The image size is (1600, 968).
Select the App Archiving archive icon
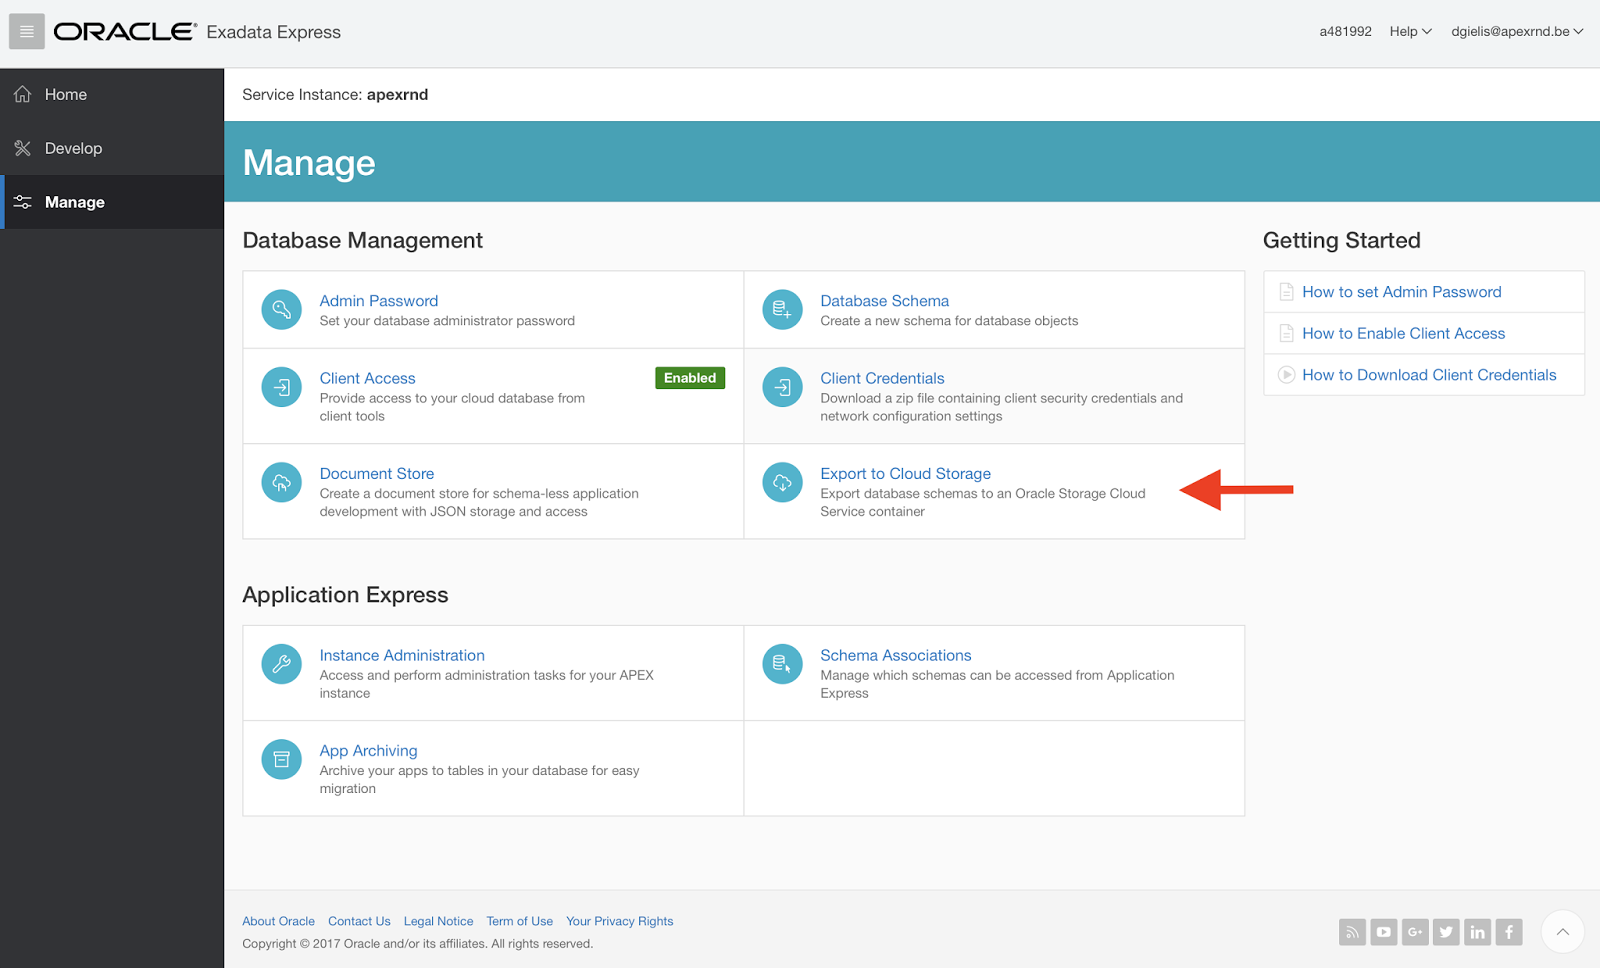pos(281,759)
